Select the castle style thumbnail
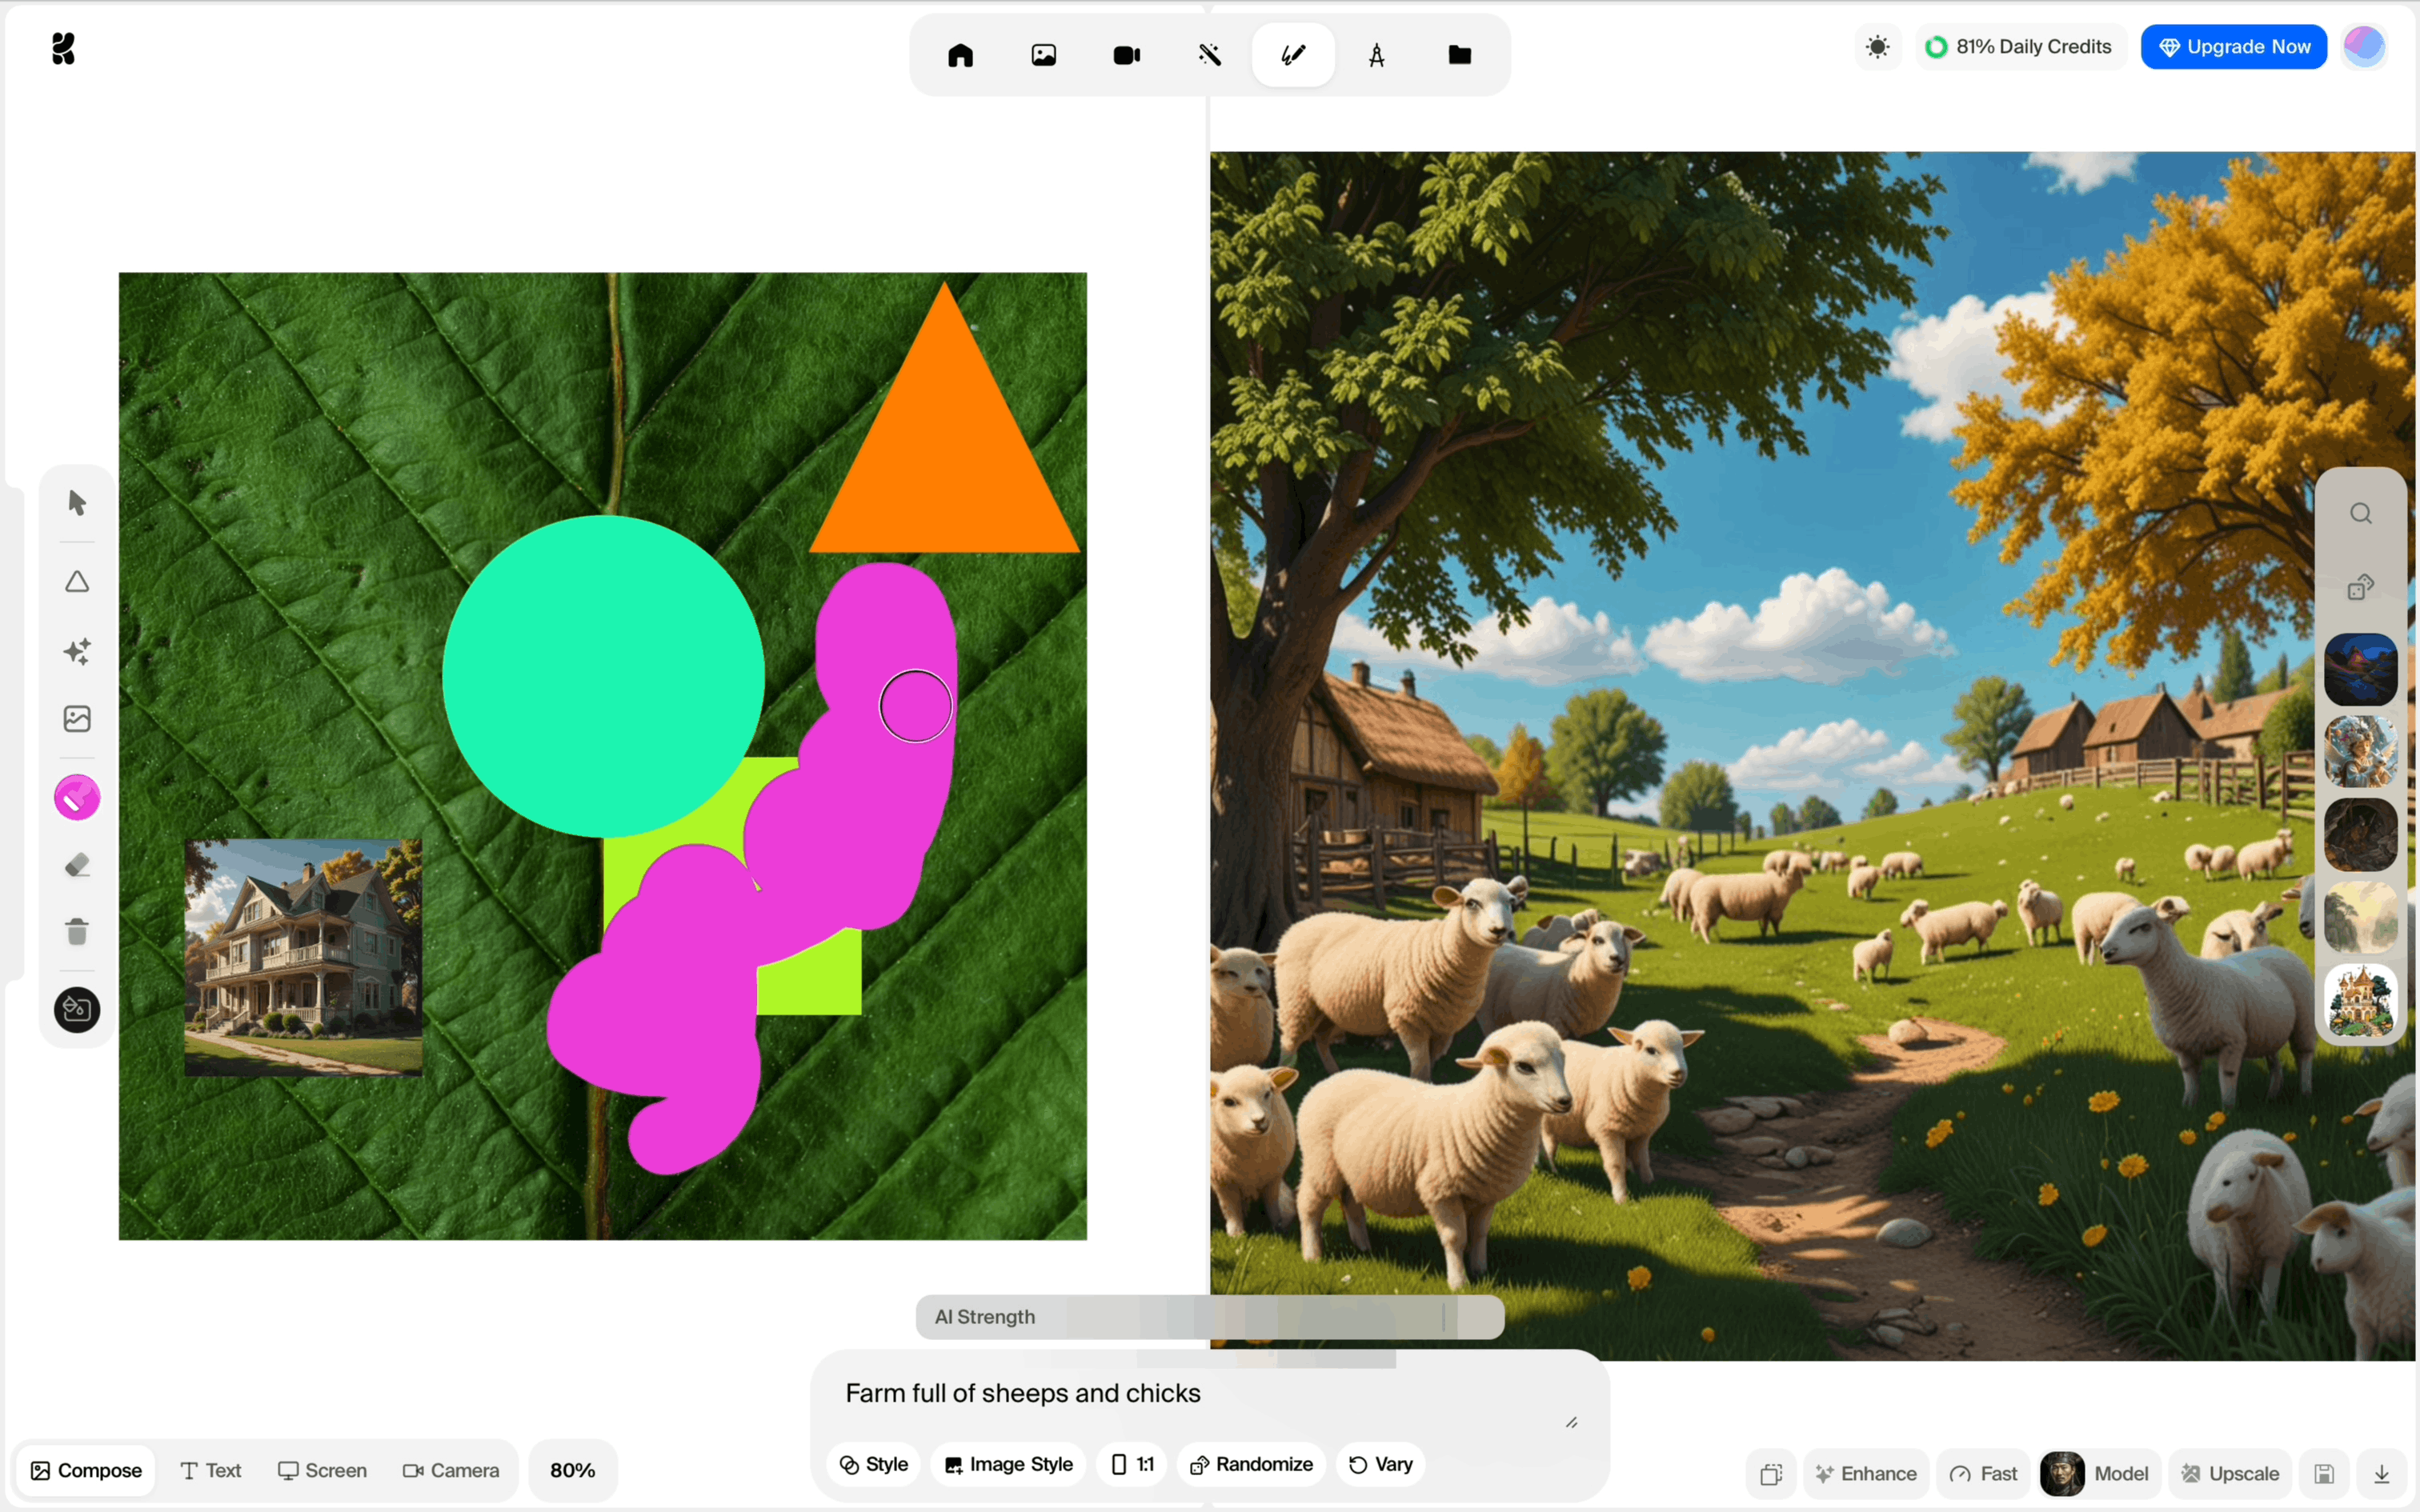The image size is (2420, 1512). [x=2360, y=1000]
